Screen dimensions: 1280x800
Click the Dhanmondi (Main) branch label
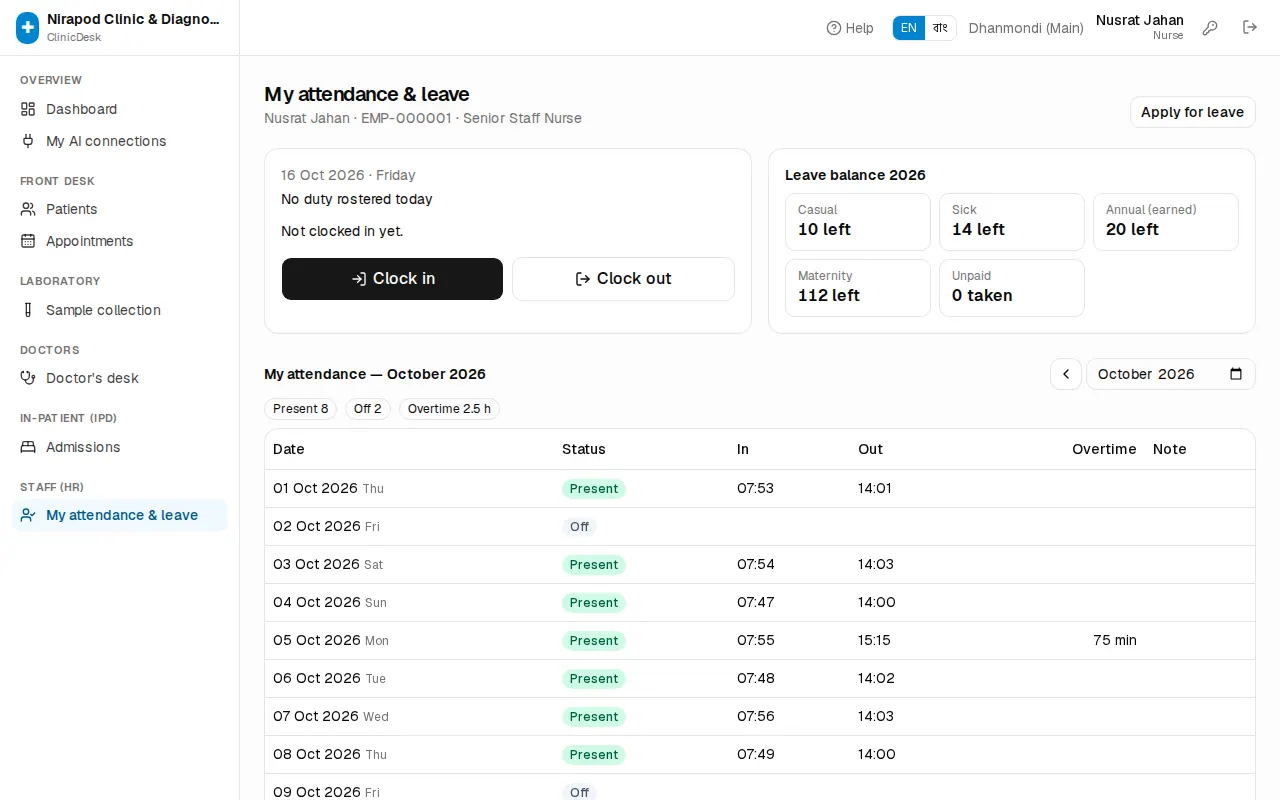(x=1026, y=28)
